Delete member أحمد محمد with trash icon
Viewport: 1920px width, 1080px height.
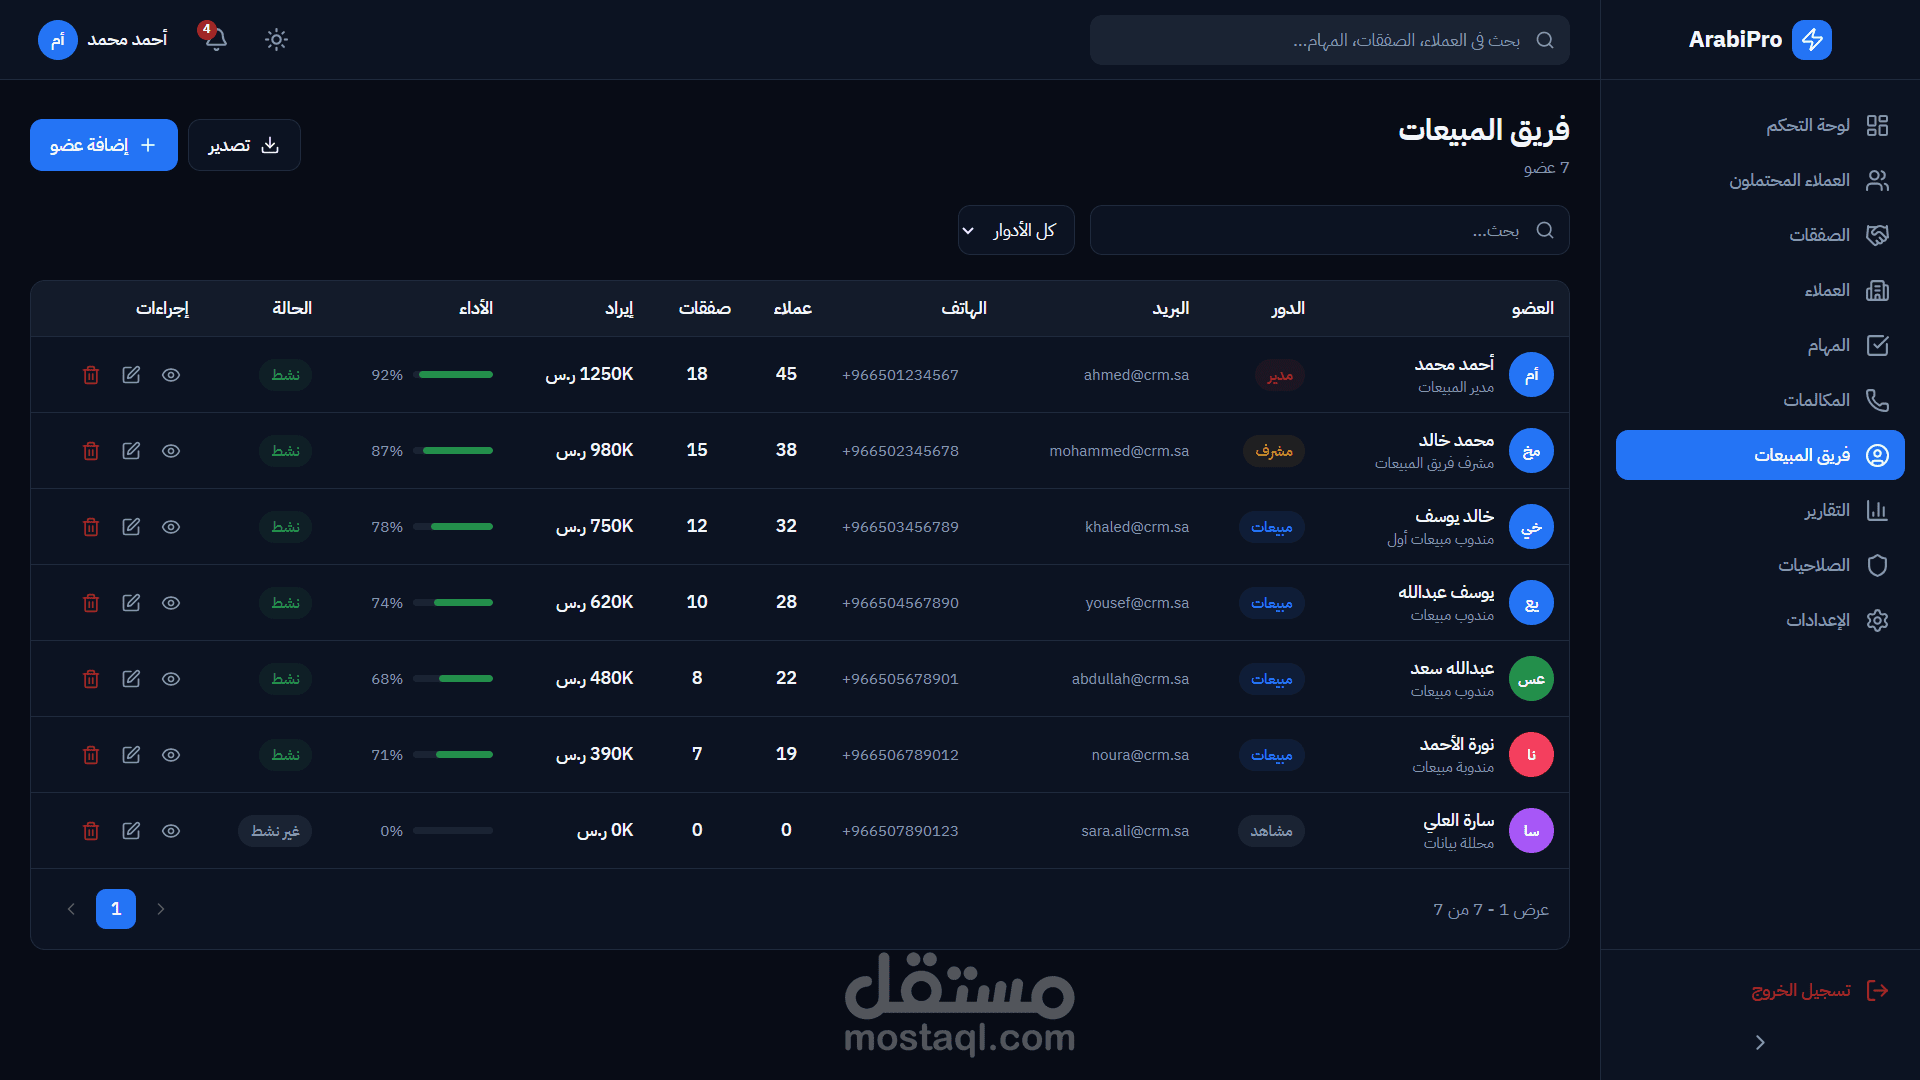click(91, 375)
